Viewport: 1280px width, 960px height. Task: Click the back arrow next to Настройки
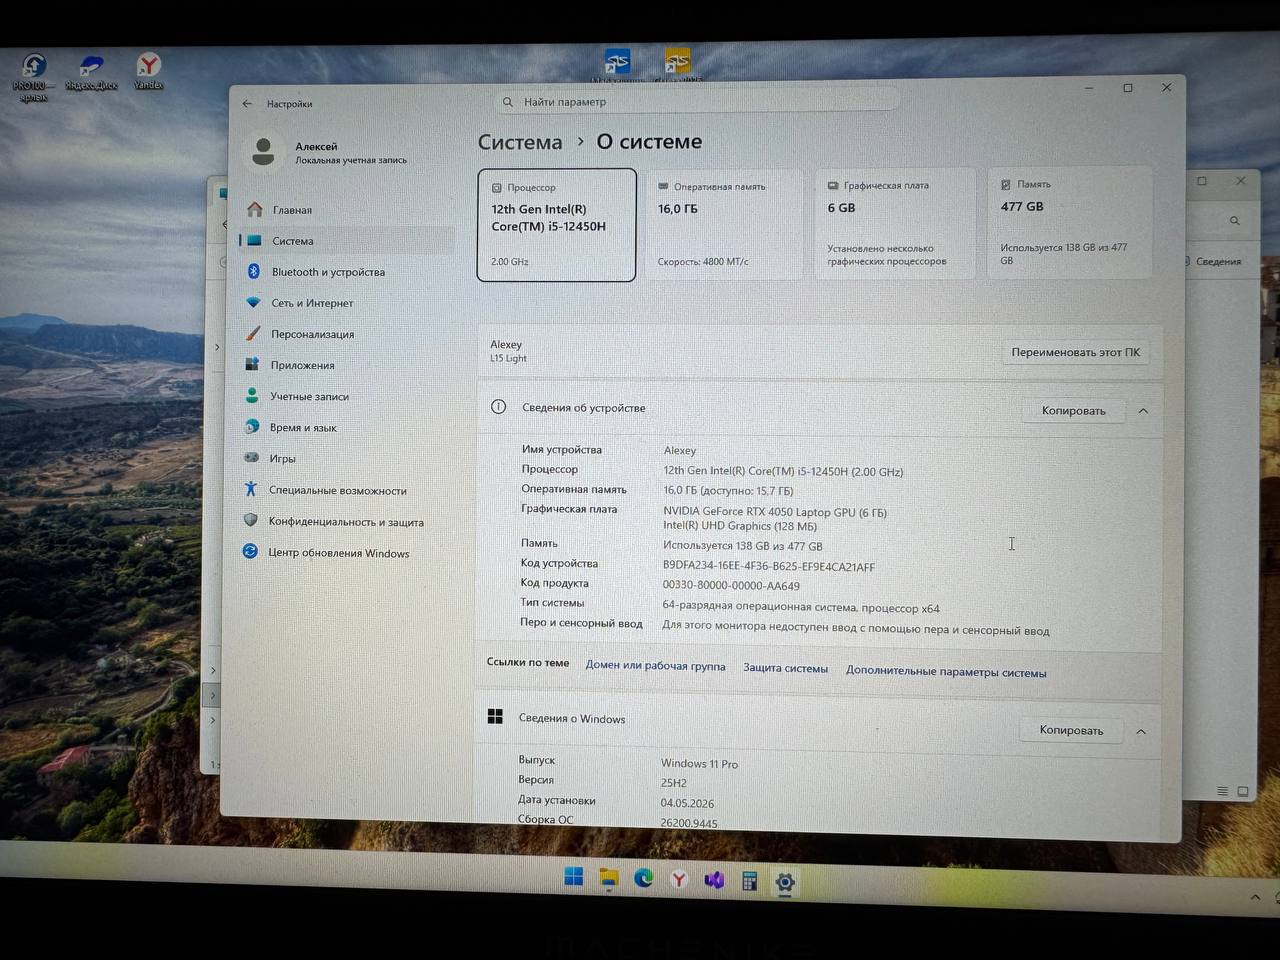pyautogui.click(x=247, y=103)
